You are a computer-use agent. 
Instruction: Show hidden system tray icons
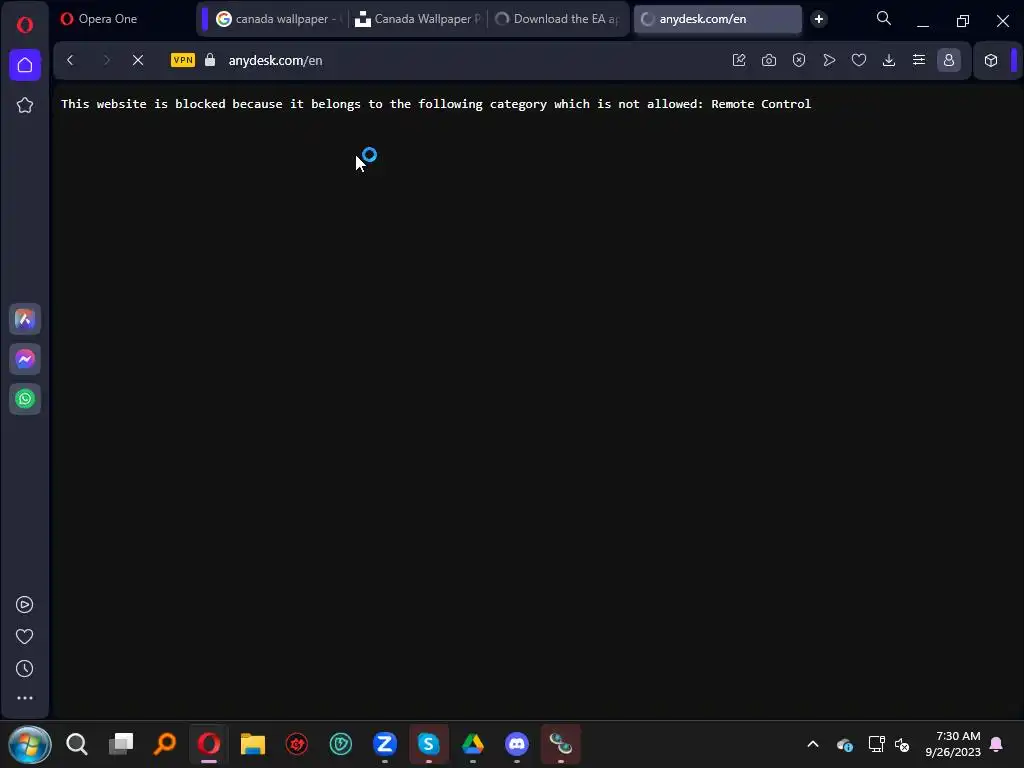(813, 744)
